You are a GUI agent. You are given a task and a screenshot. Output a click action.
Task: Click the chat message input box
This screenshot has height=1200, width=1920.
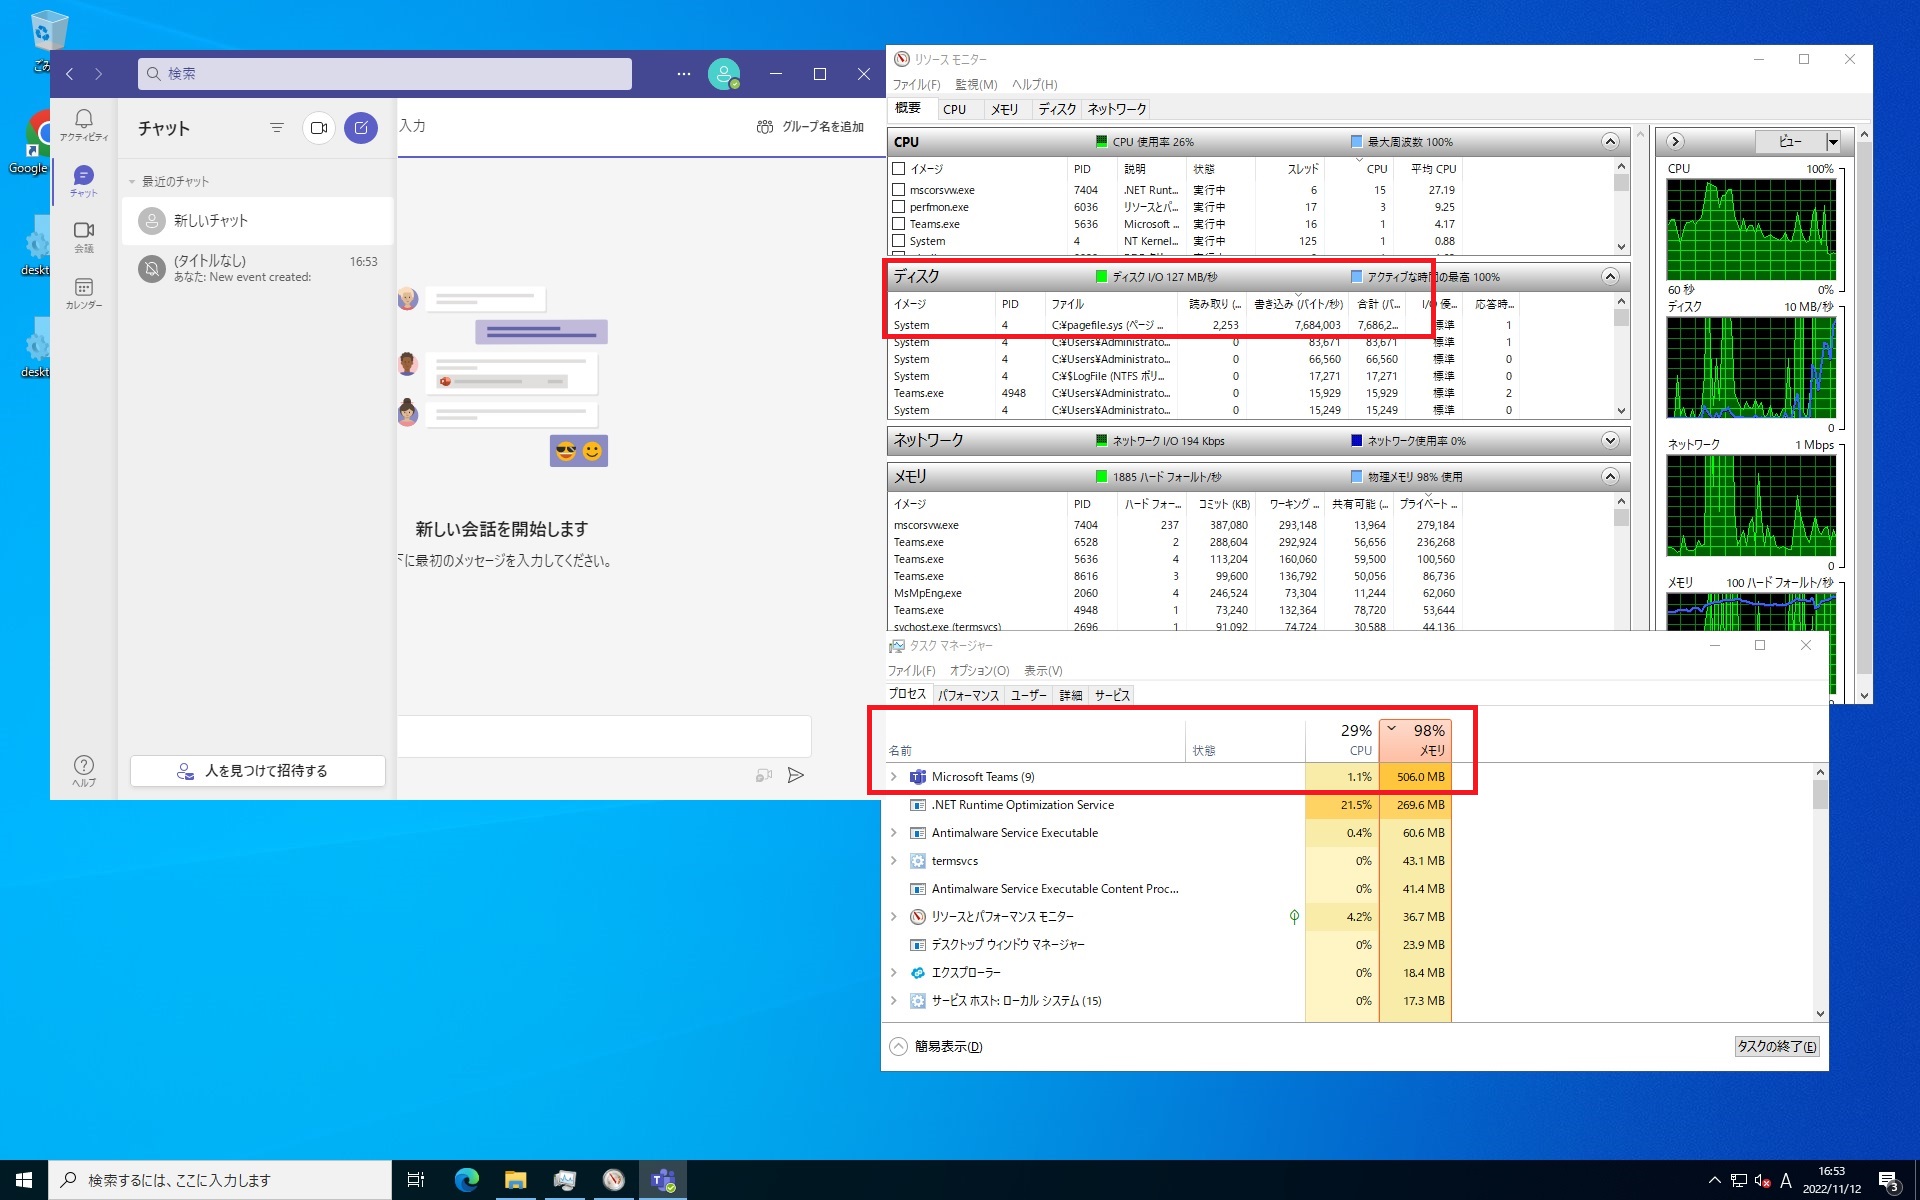[604, 736]
